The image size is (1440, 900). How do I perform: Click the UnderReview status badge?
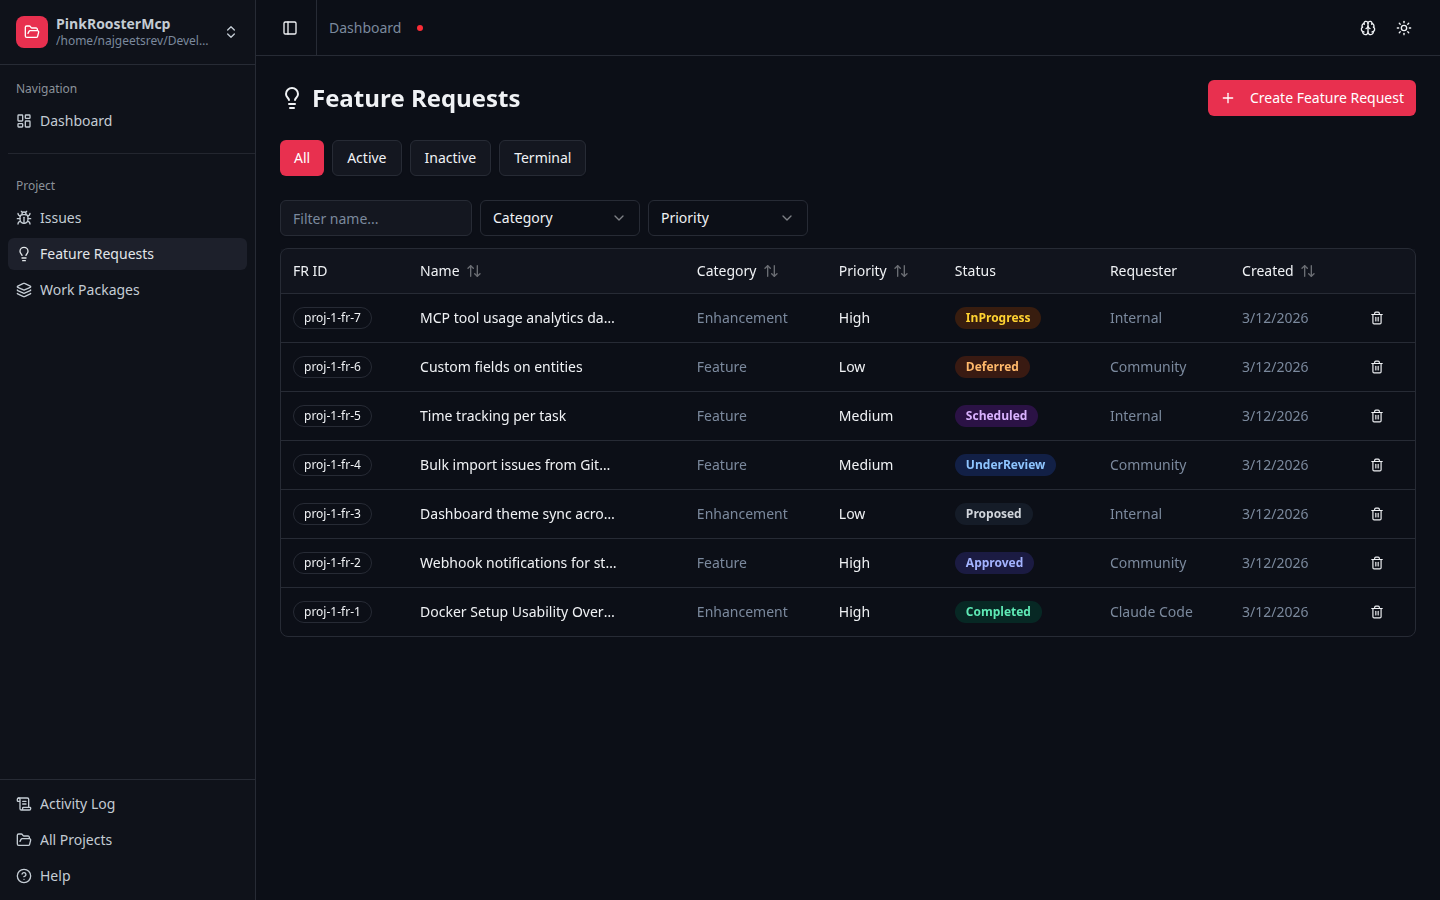(1005, 465)
